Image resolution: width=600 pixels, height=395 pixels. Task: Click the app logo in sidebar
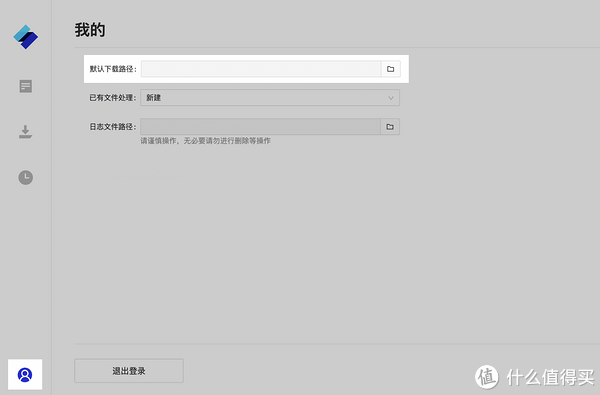[x=26, y=37]
